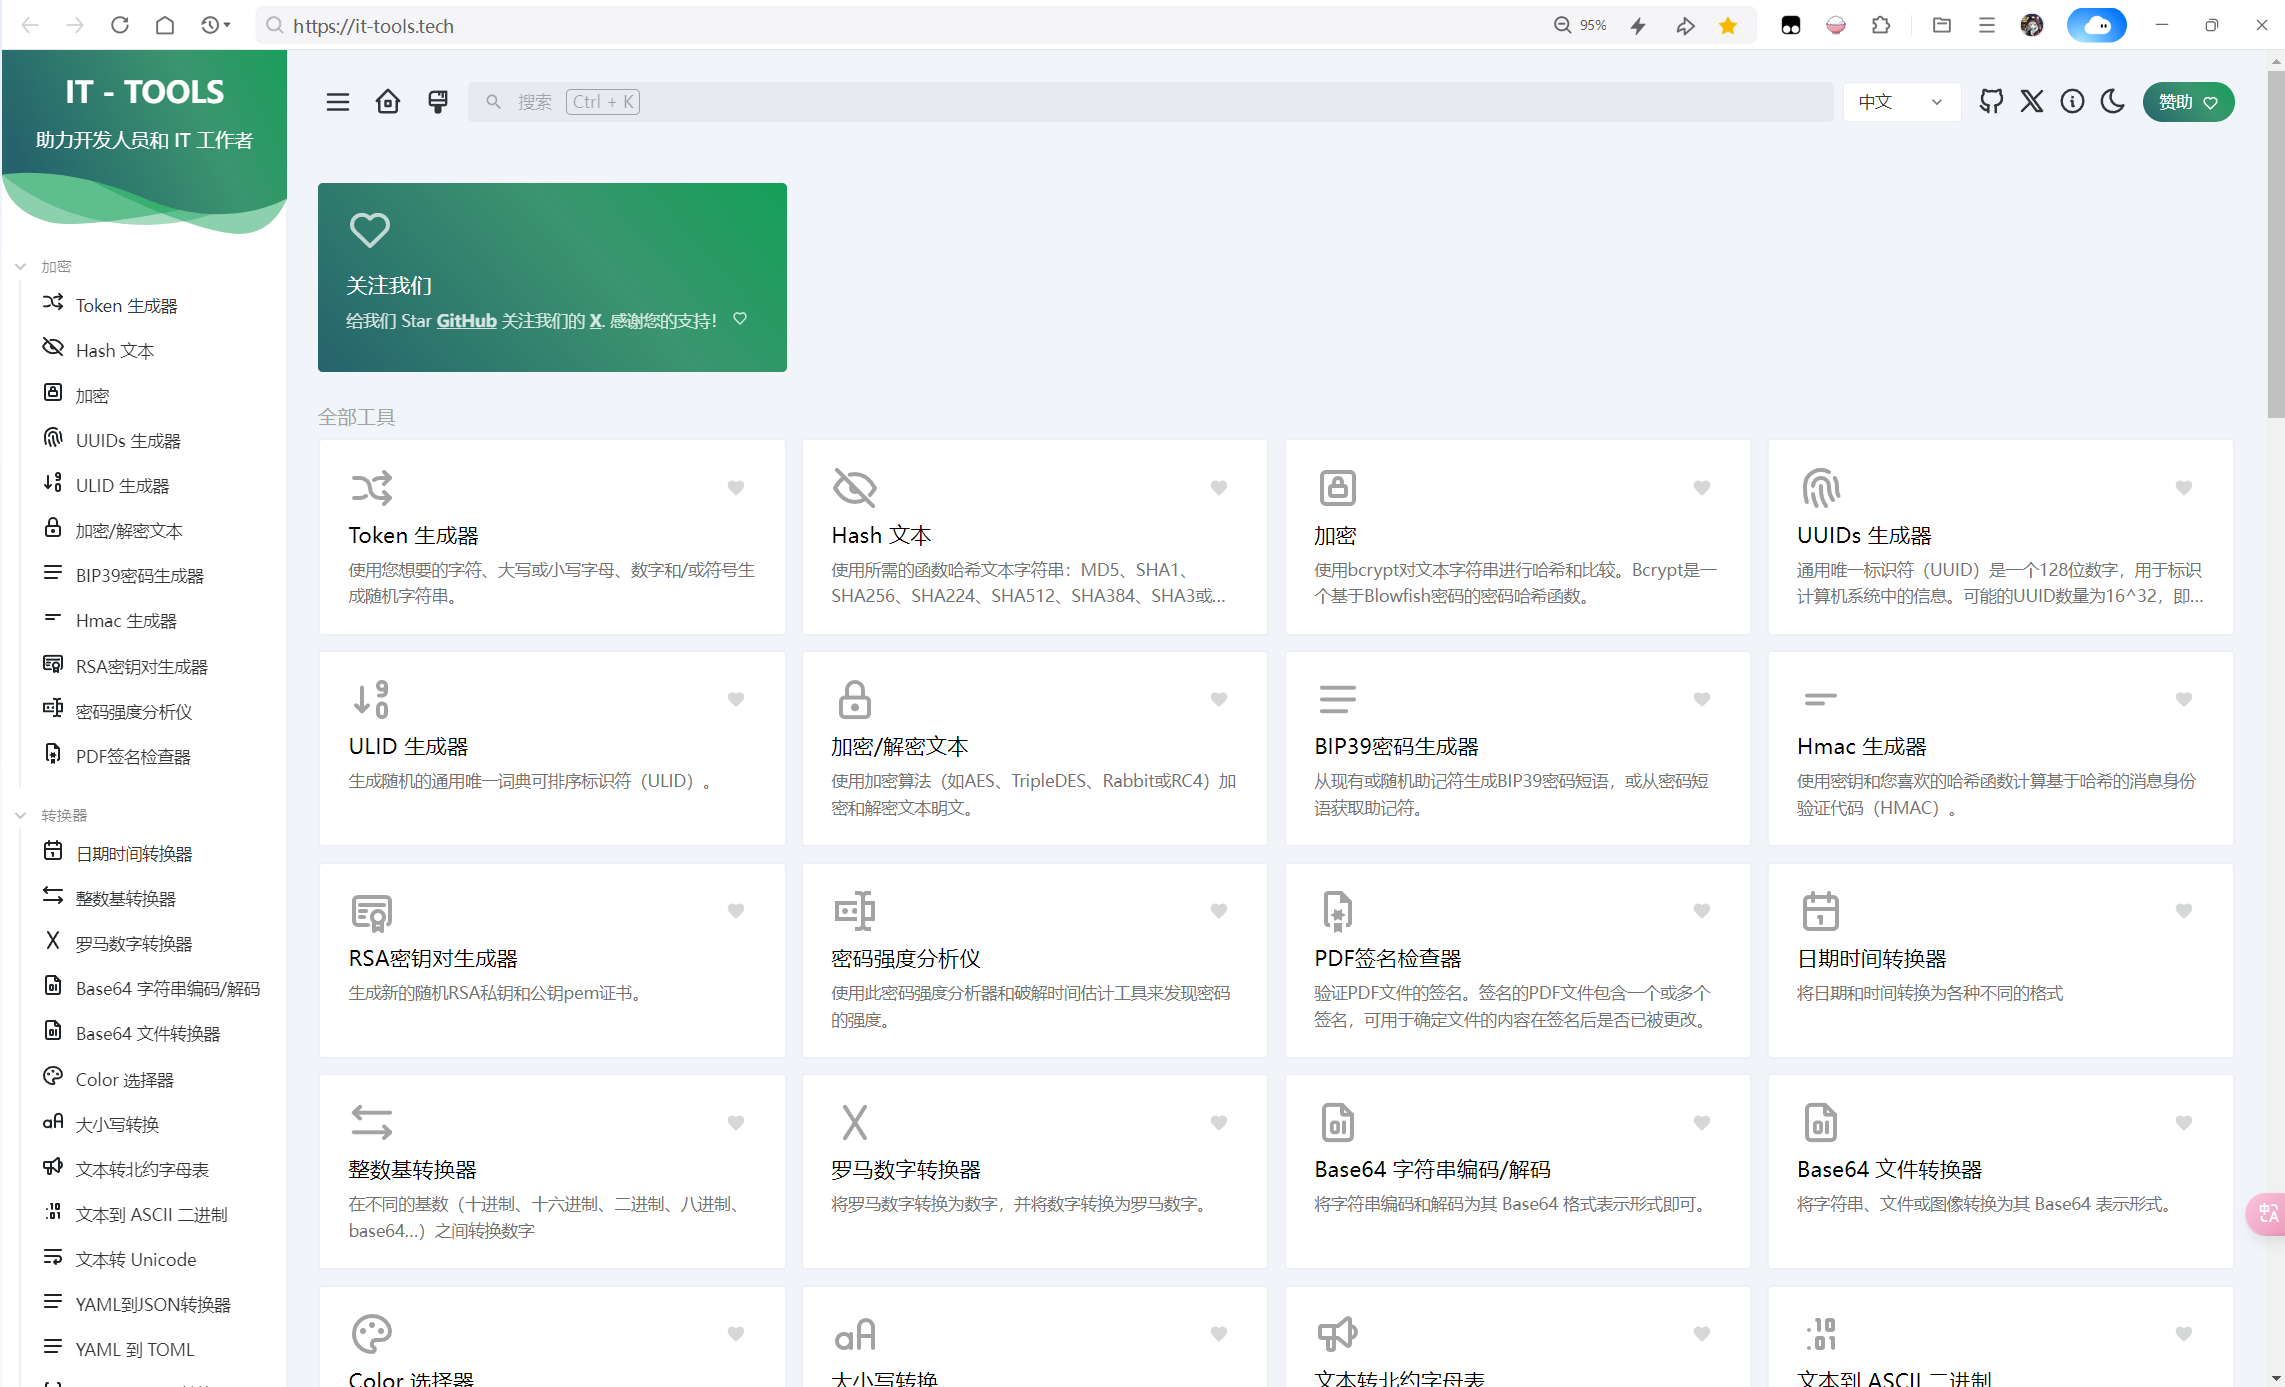The height and width of the screenshot is (1387, 2285).
Task: Open the 中文 language dropdown
Action: [x=1900, y=102]
